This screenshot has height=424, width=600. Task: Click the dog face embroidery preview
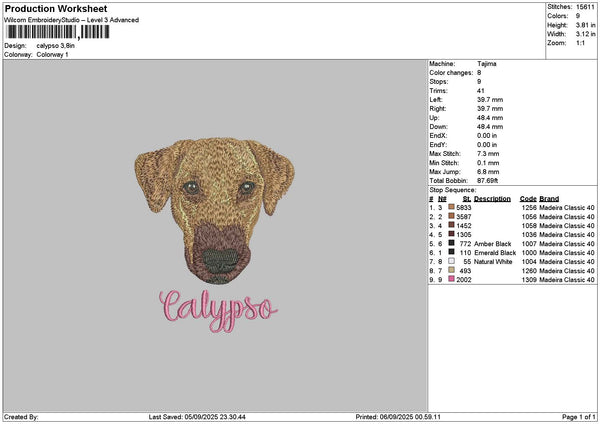215,210
